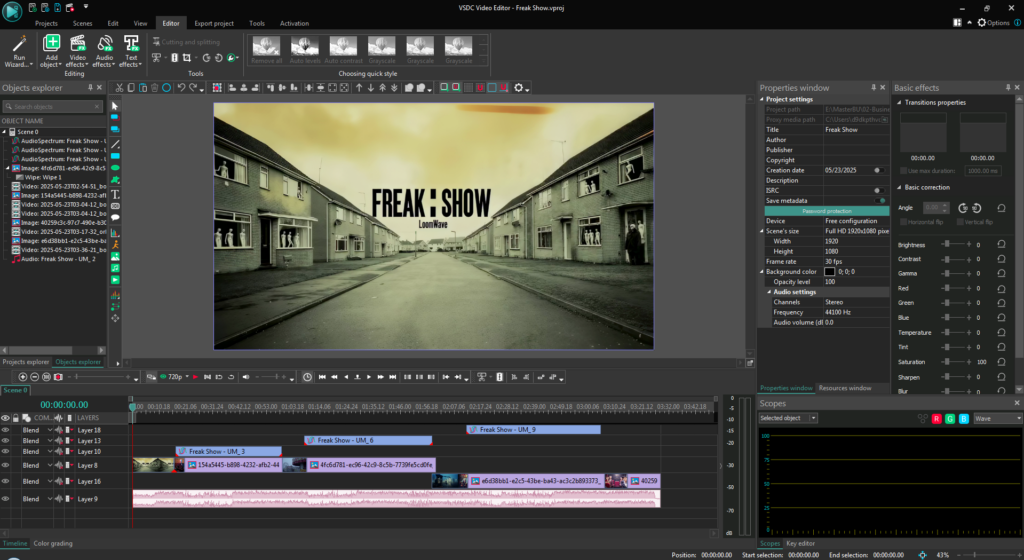This screenshot has height=560, width=1024.
Task: Open the Selected object dropdown in Scopes
Action: click(x=788, y=418)
